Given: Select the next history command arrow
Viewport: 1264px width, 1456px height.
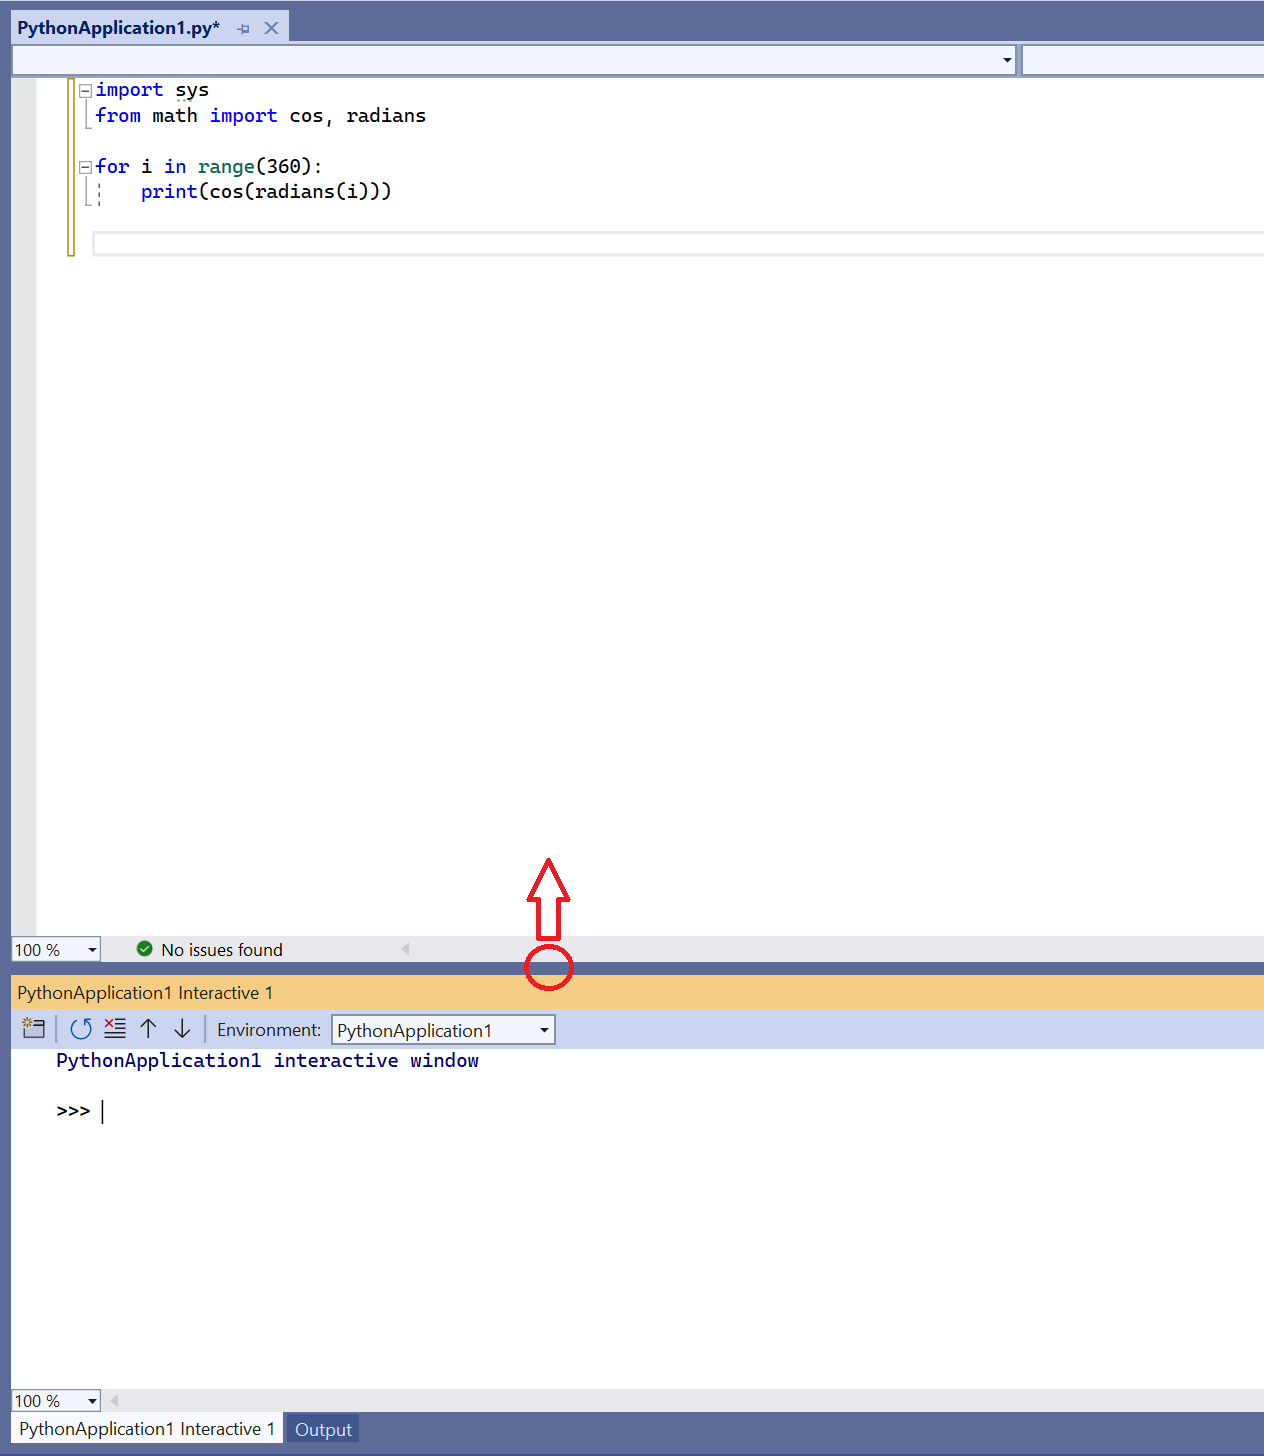Looking at the screenshot, I should click(x=182, y=1028).
